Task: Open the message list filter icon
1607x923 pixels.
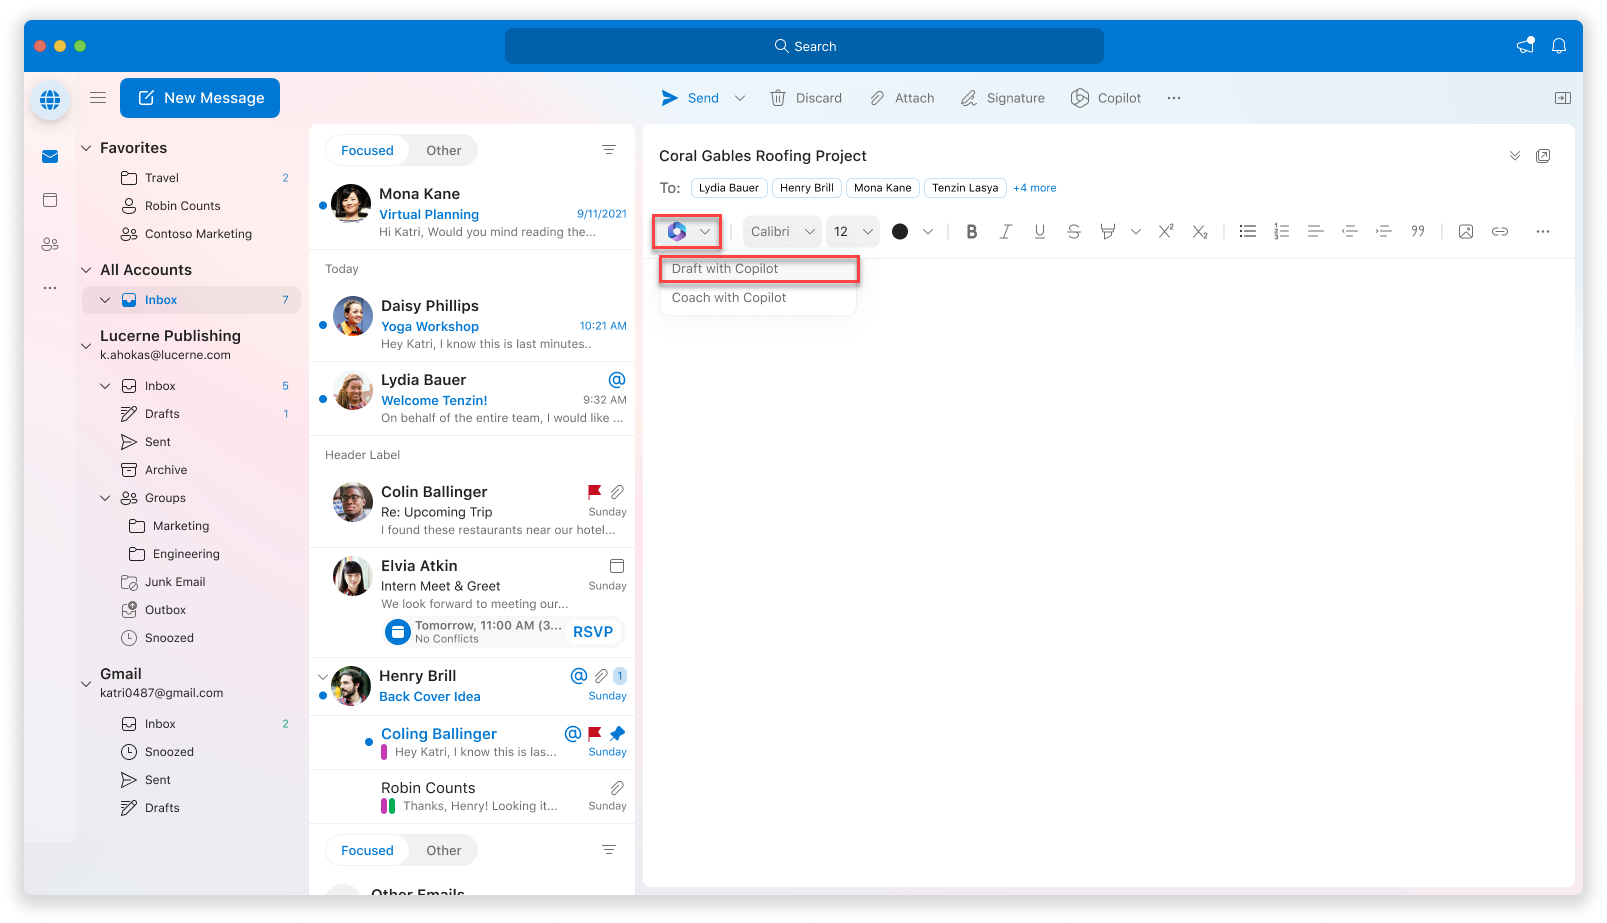Action: click(x=608, y=150)
